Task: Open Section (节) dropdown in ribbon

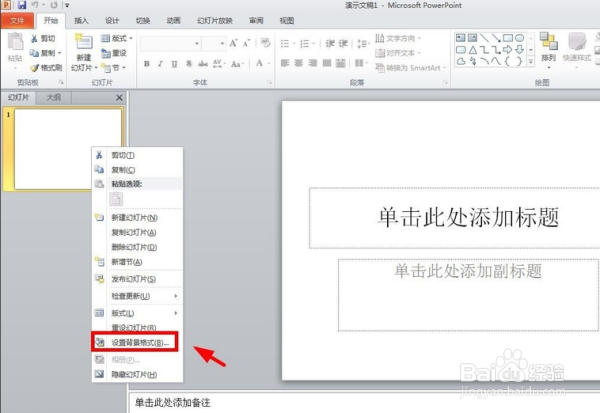Action: pos(114,68)
